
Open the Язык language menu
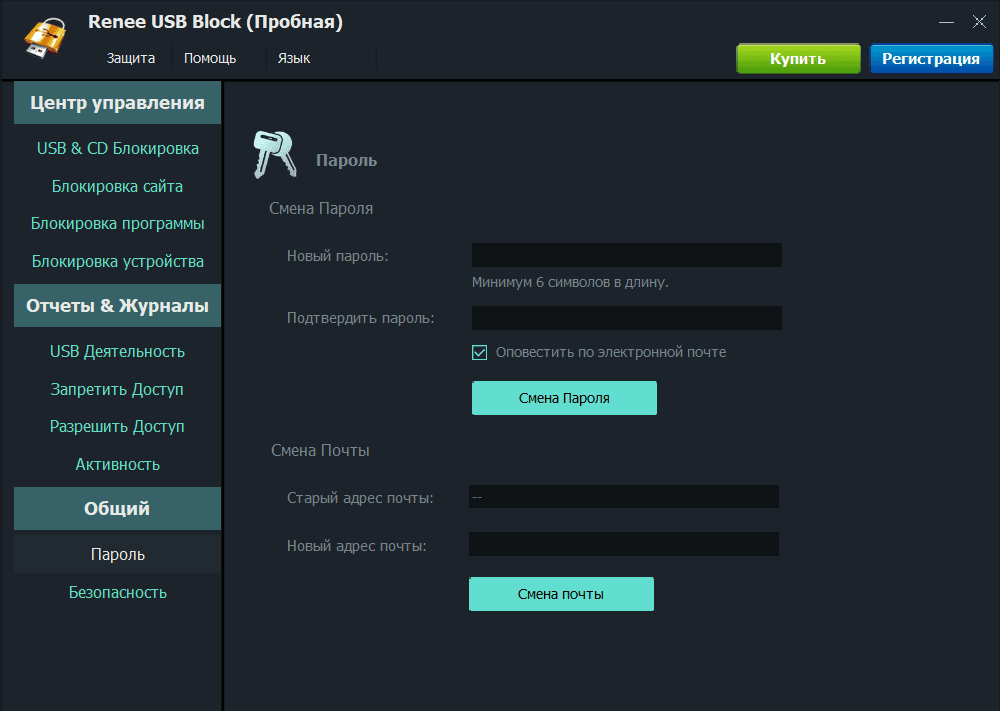(294, 58)
